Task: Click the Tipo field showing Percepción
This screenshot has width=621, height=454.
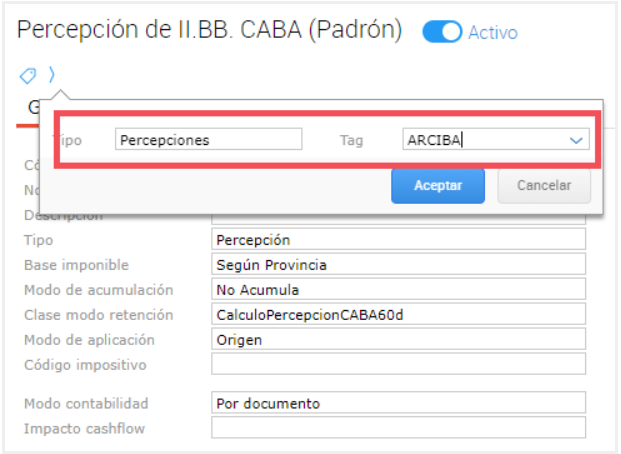Action: [398, 240]
